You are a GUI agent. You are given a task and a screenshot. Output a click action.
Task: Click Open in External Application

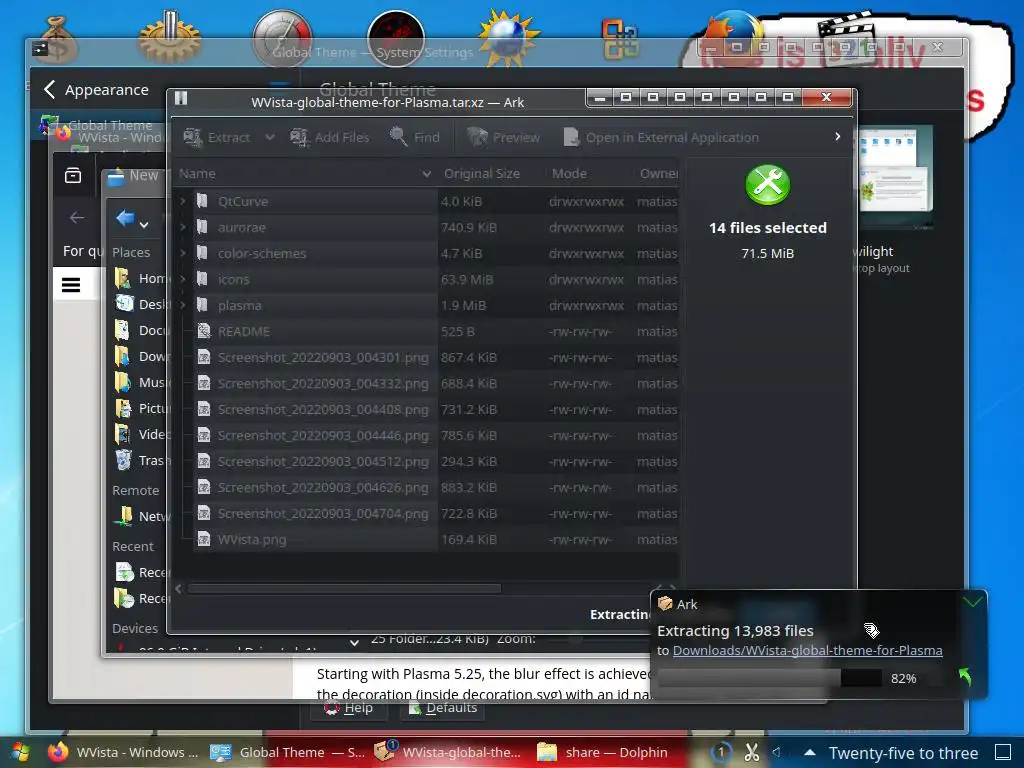pos(661,137)
